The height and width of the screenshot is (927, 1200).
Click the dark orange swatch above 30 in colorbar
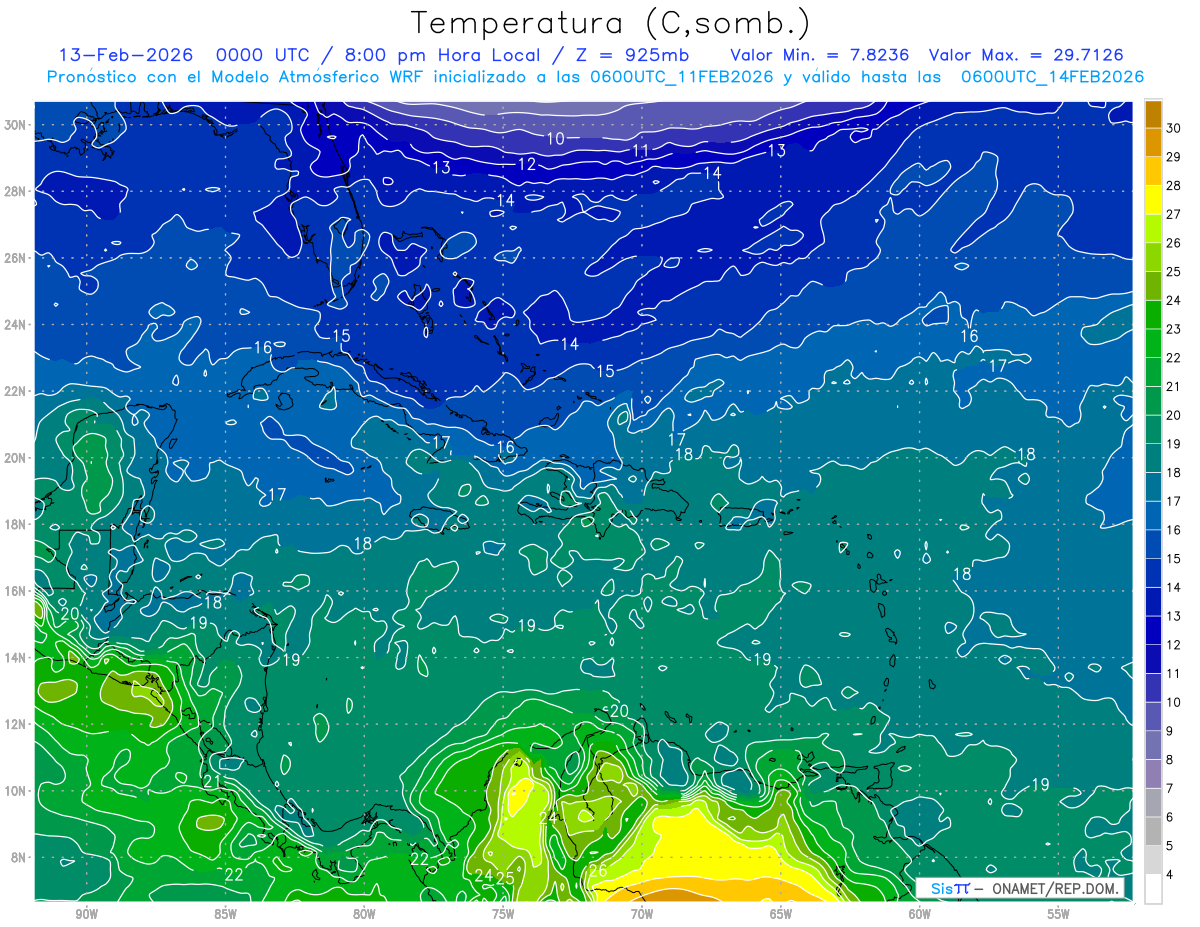1153,114
